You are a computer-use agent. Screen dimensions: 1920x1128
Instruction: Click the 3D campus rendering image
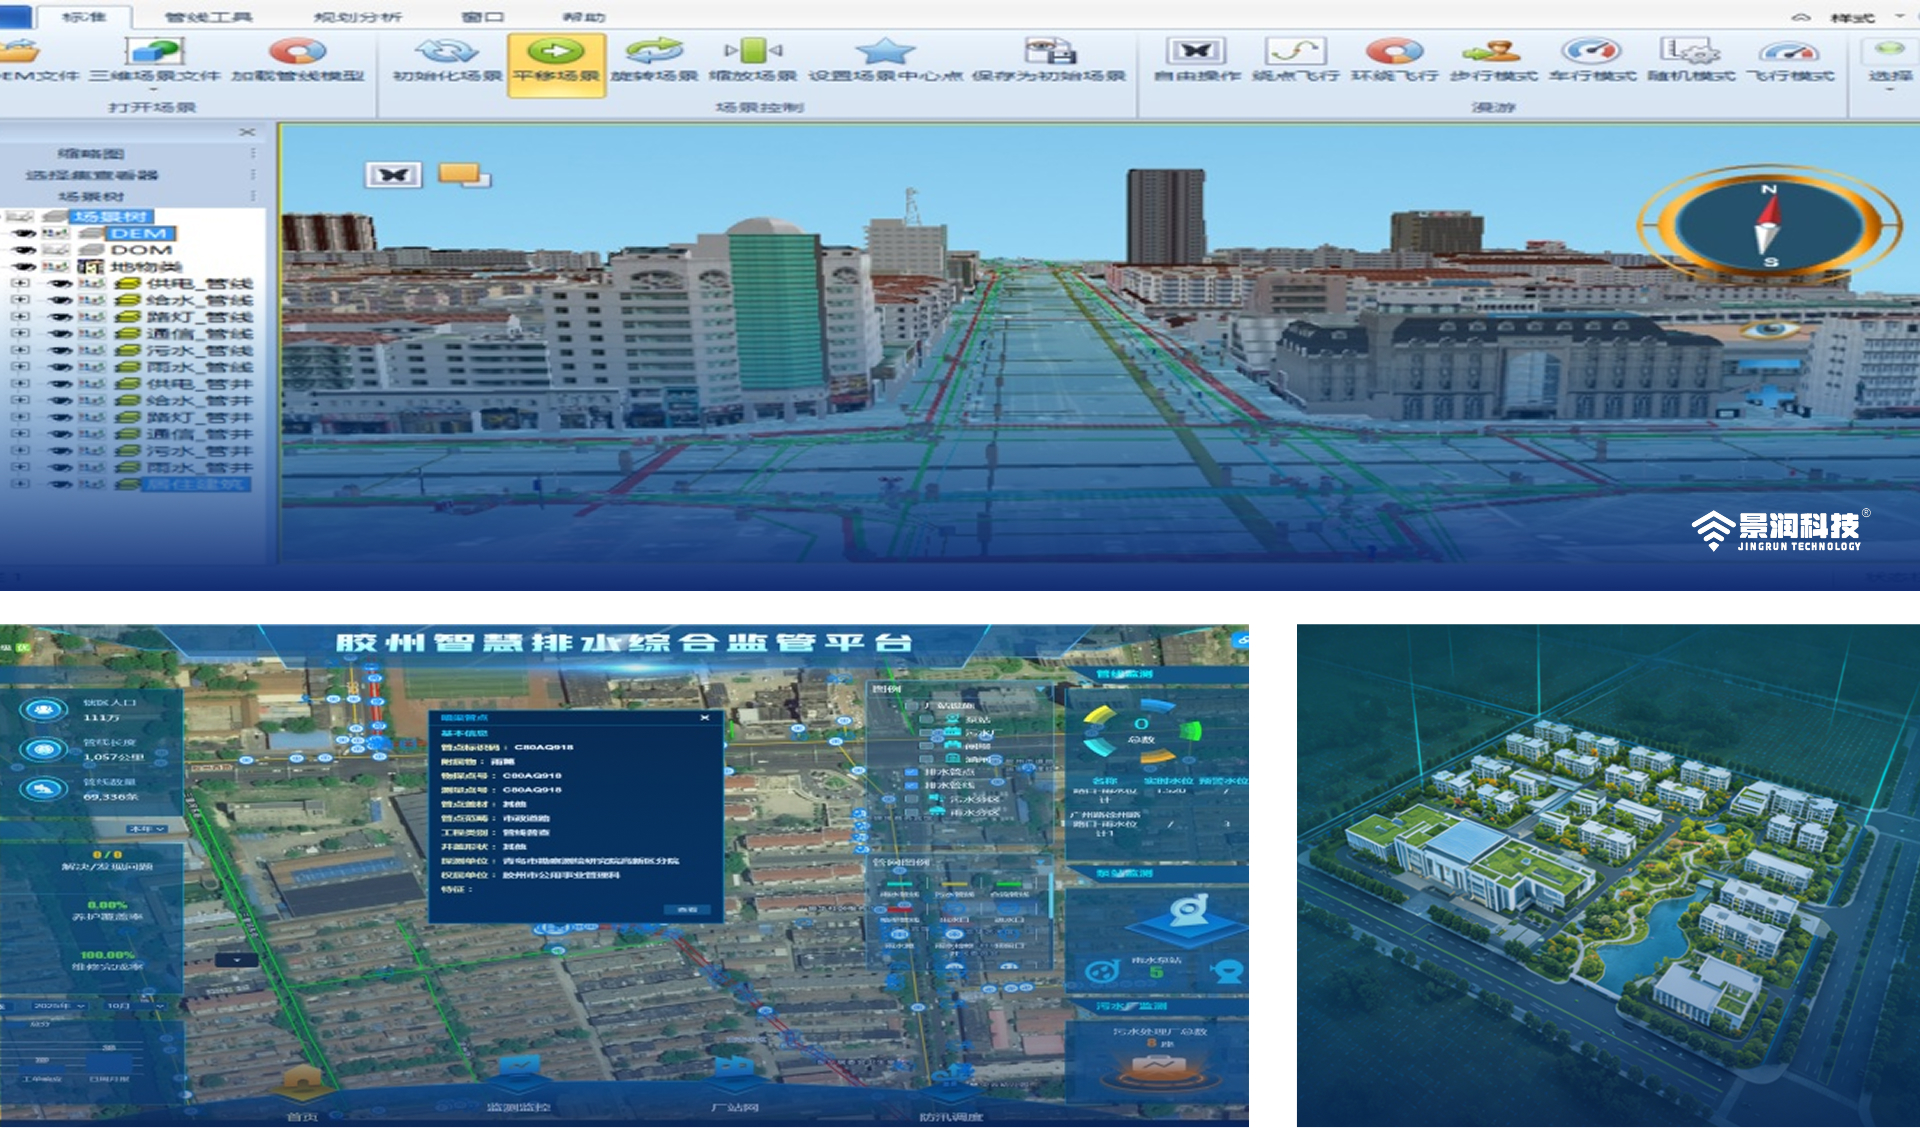pos(1608,875)
